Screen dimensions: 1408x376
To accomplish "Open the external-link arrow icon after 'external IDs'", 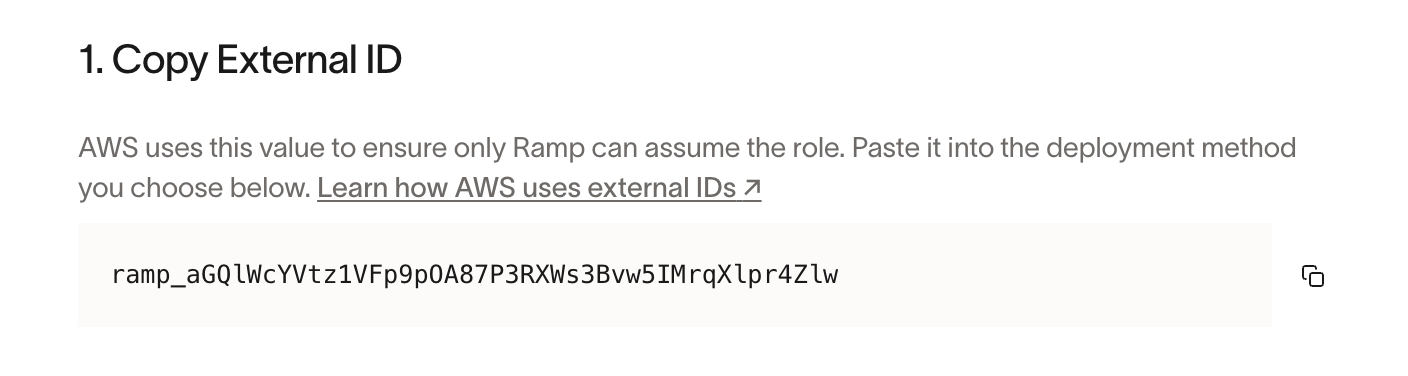I will click(752, 188).
